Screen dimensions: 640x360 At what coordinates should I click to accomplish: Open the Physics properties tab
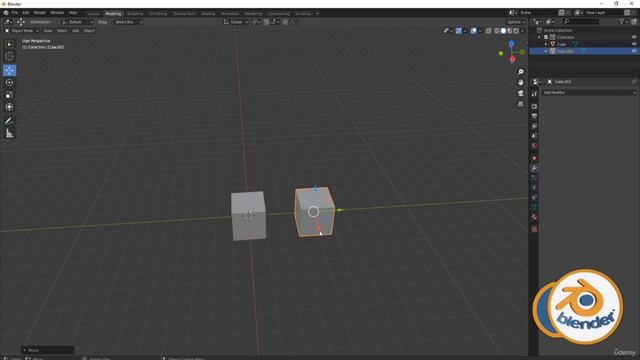pos(534,187)
